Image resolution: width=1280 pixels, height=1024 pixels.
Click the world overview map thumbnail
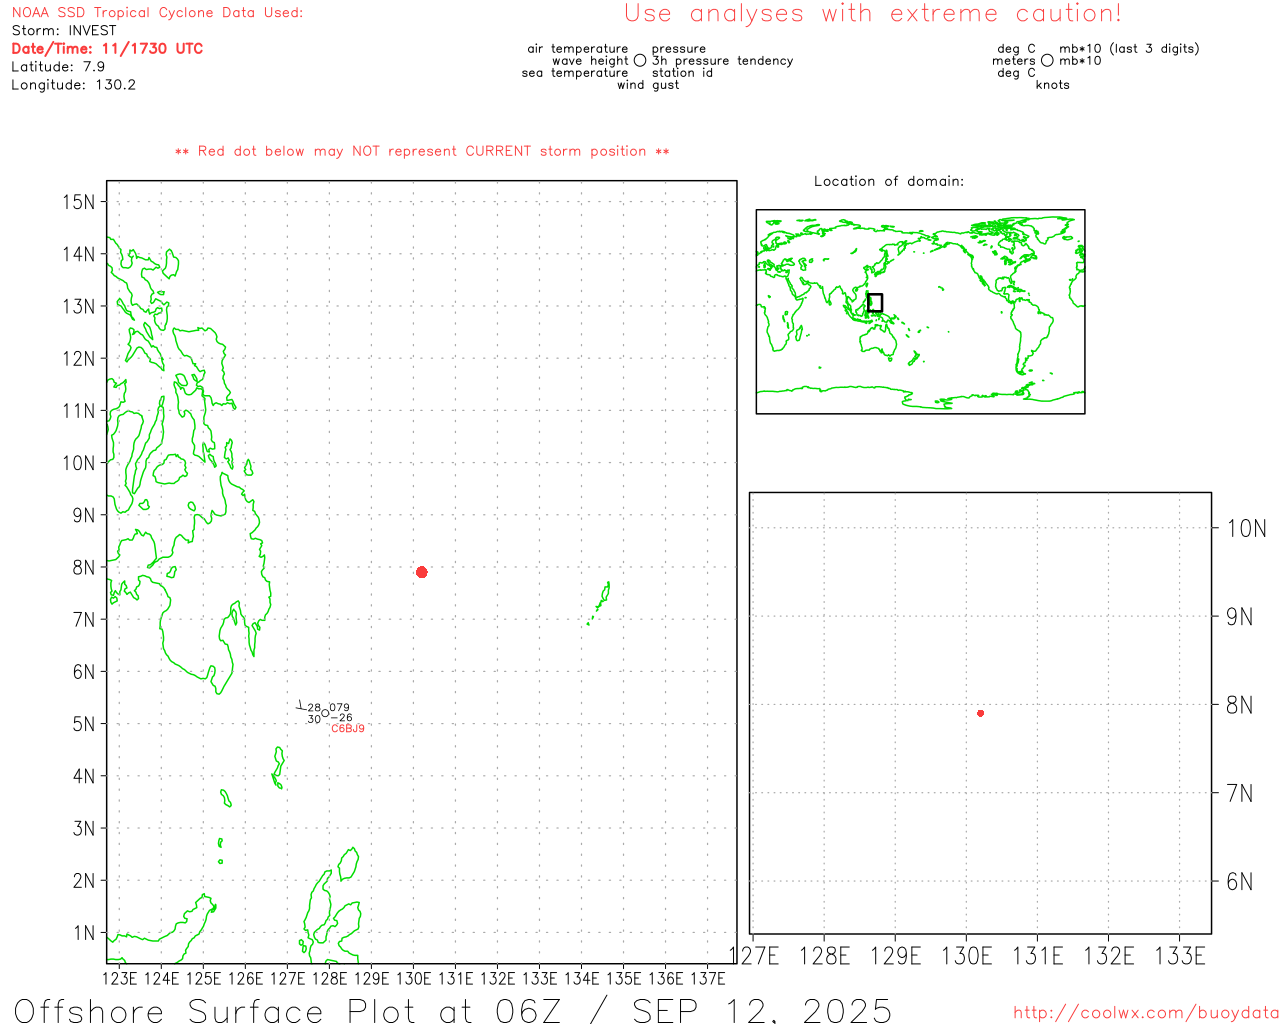coord(920,312)
